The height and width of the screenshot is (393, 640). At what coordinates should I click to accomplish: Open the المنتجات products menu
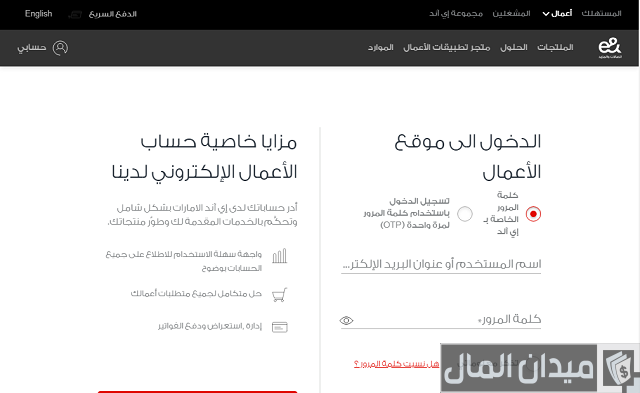pyautogui.click(x=555, y=47)
